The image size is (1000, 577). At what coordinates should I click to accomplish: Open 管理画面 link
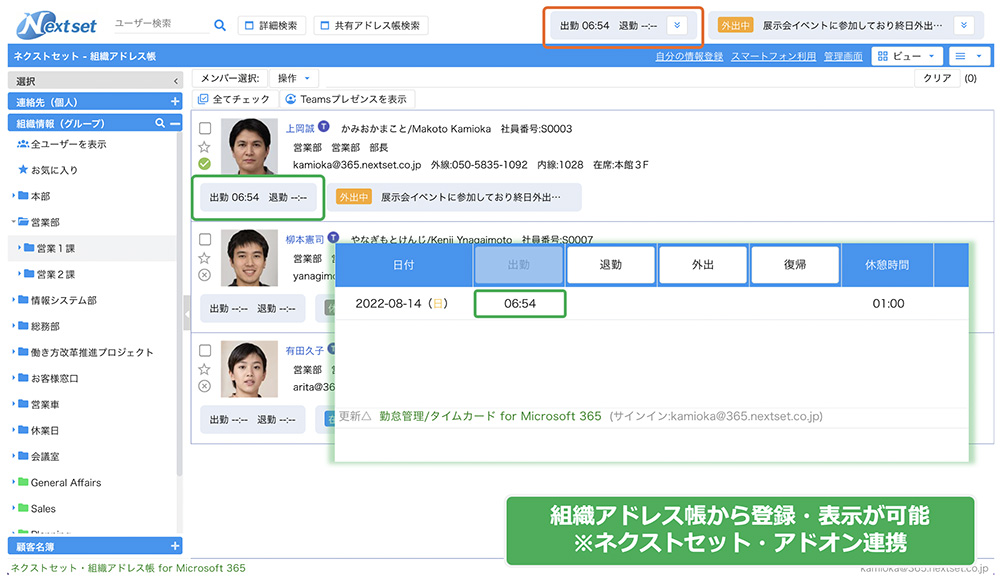coord(842,56)
